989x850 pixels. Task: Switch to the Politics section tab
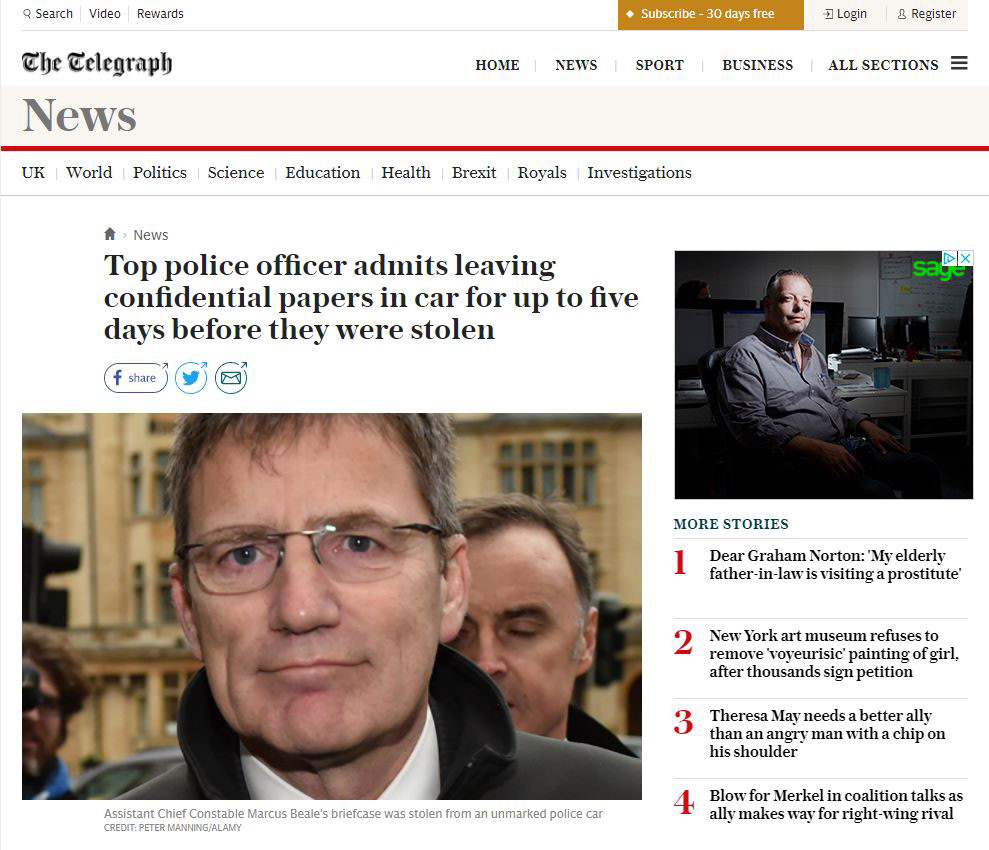[160, 173]
